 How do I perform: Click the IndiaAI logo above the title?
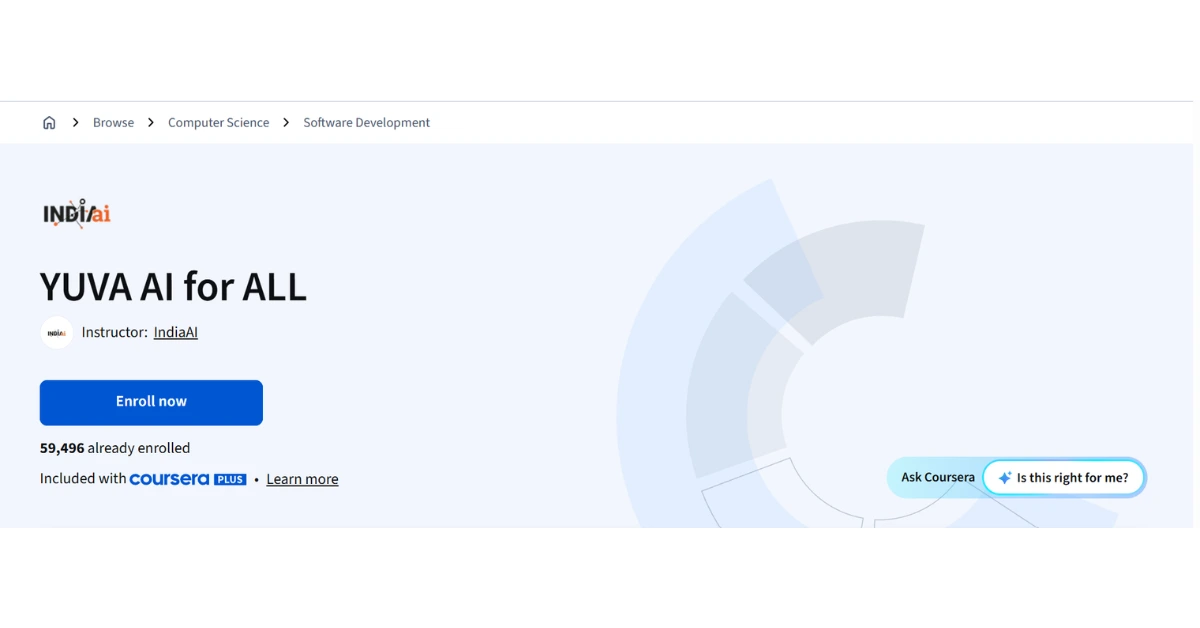coord(77,213)
